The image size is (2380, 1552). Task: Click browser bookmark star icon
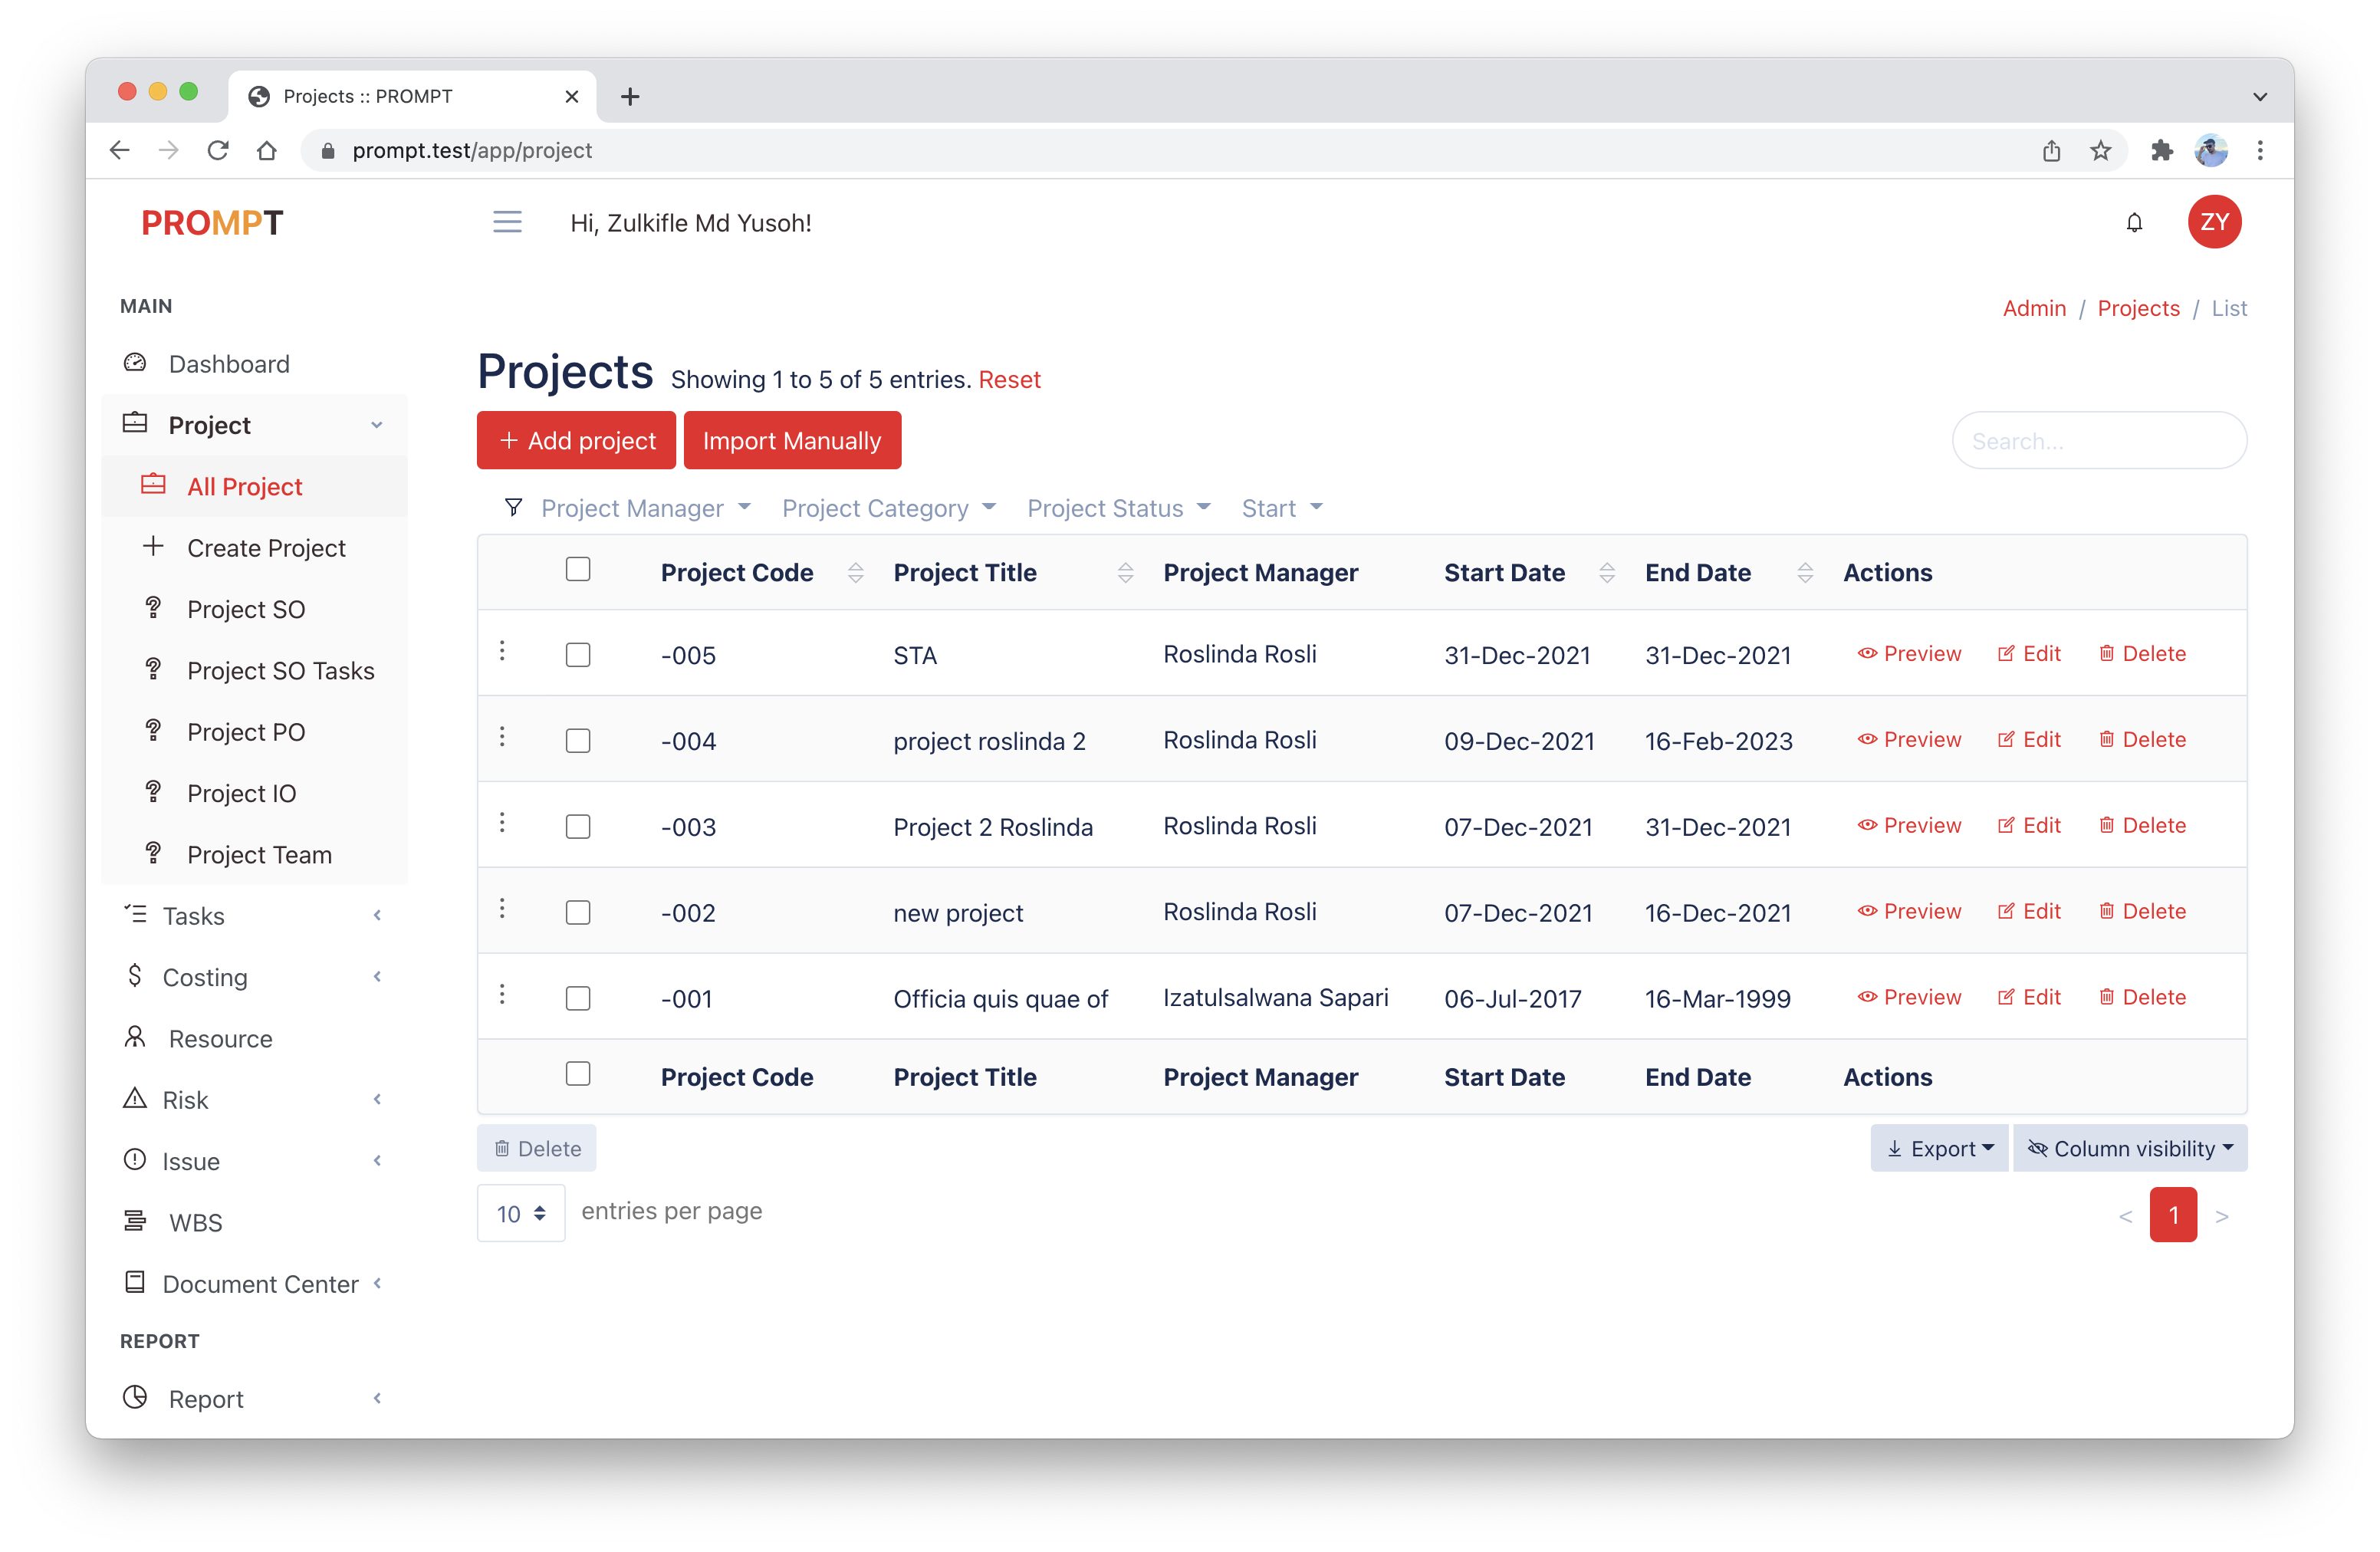tap(2100, 151)
